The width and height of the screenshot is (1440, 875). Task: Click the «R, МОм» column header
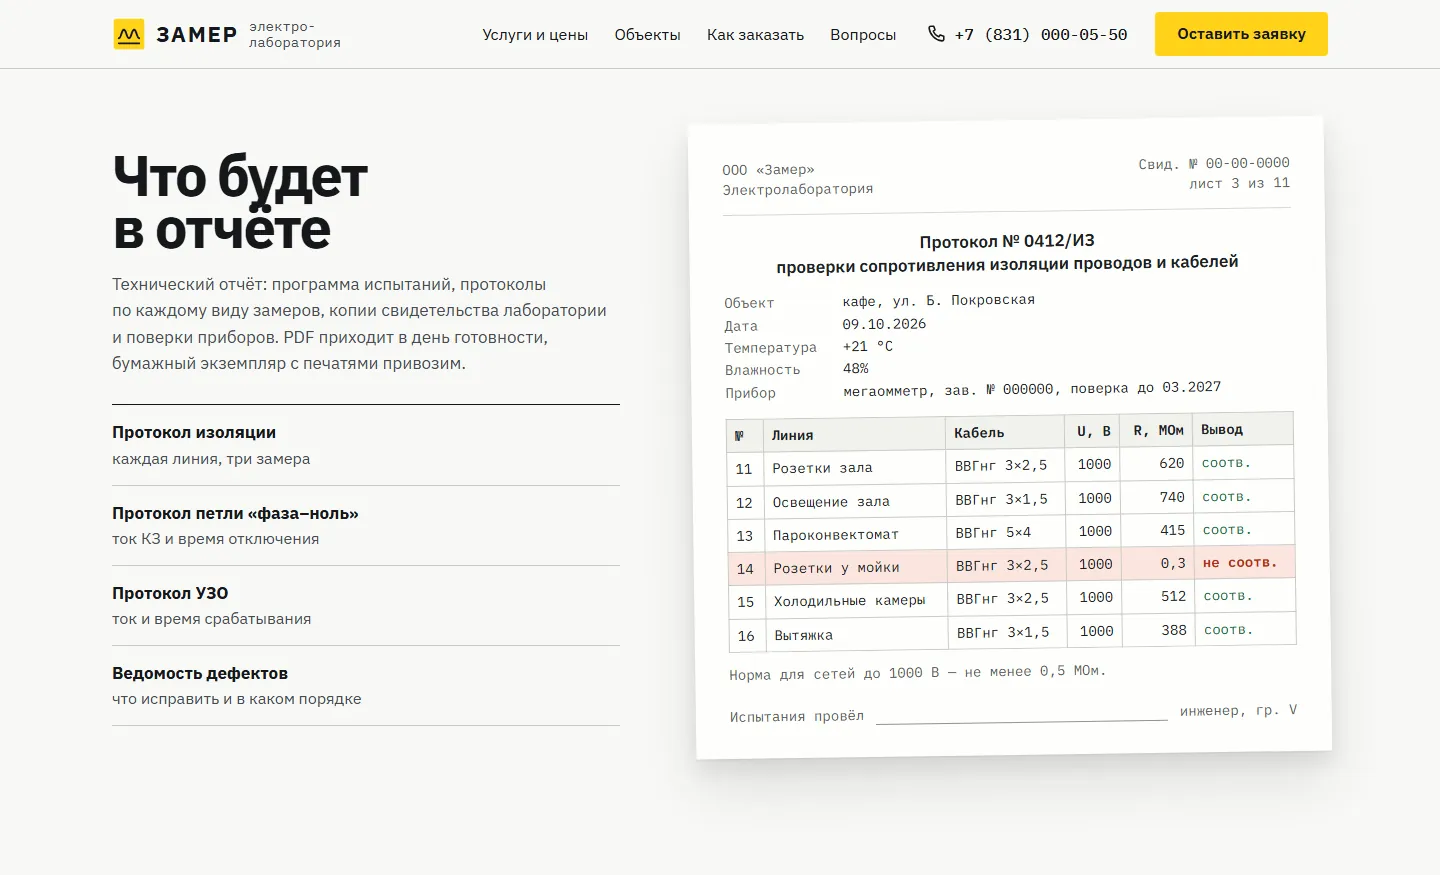(1158, 430)
